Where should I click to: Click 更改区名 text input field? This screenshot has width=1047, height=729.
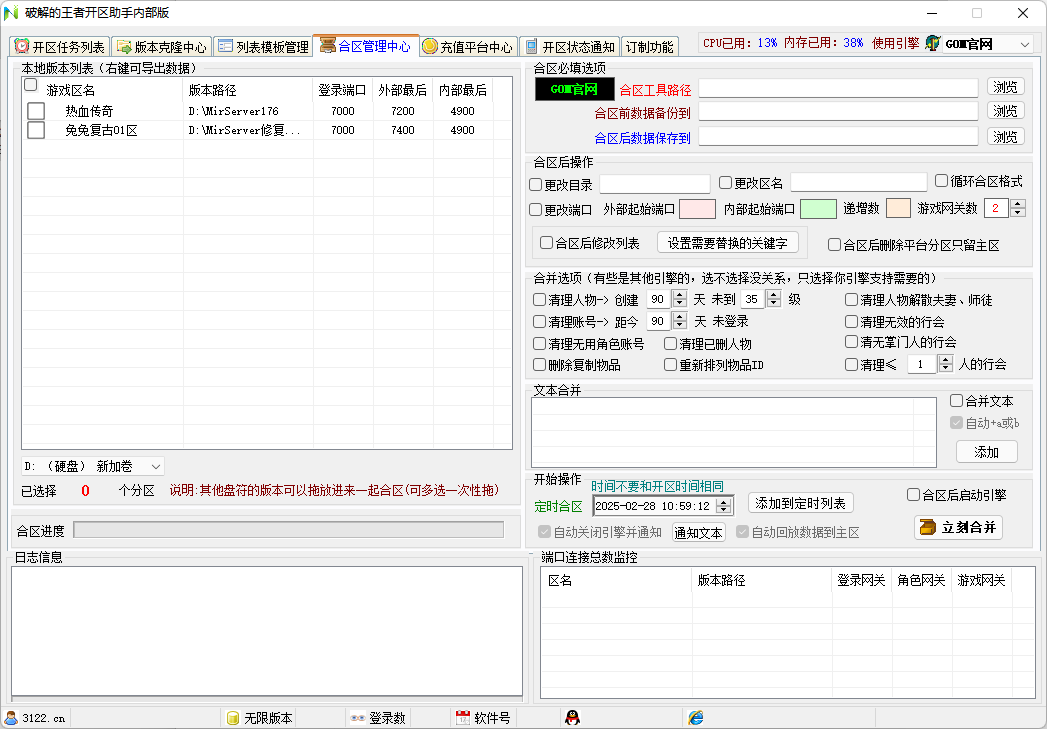pyautogui.click(x=859, y=182)
